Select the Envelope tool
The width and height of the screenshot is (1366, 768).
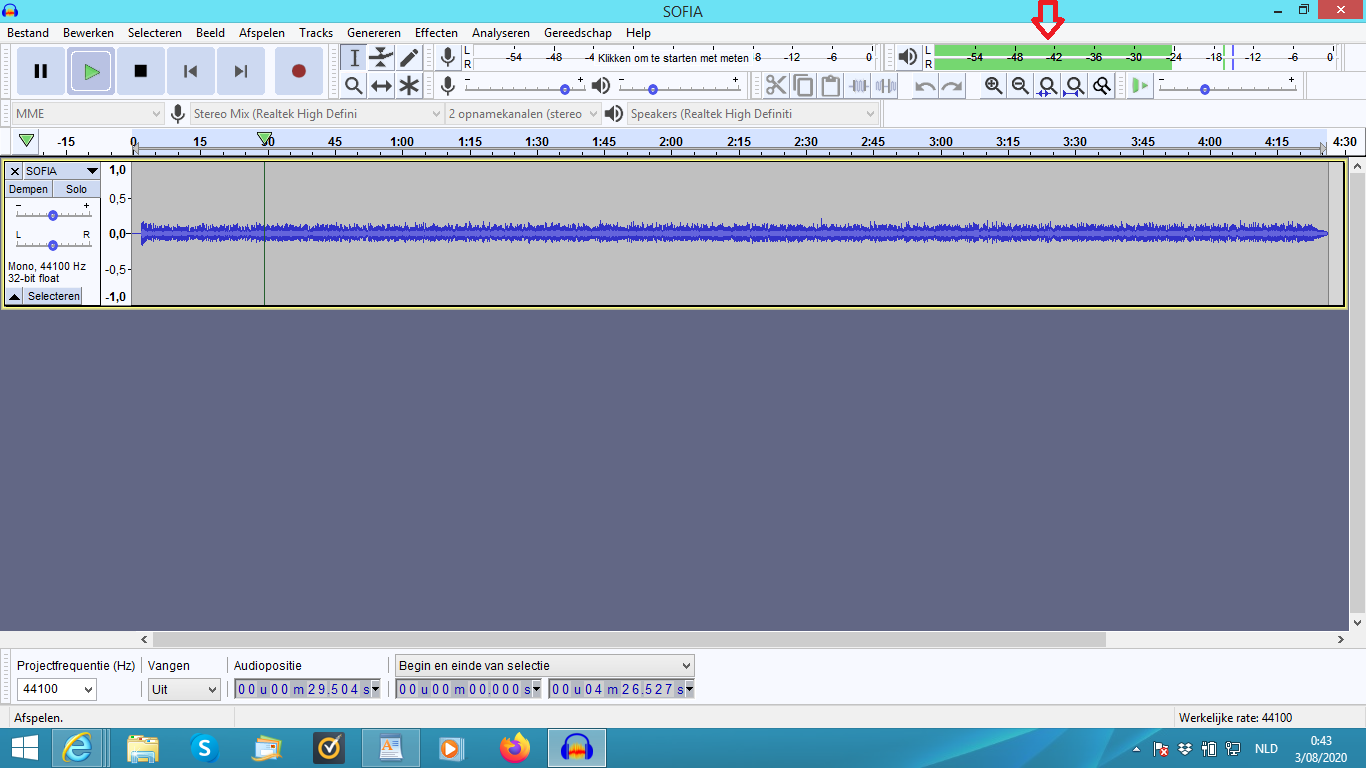pyautogui.click(x=381, y=58)
